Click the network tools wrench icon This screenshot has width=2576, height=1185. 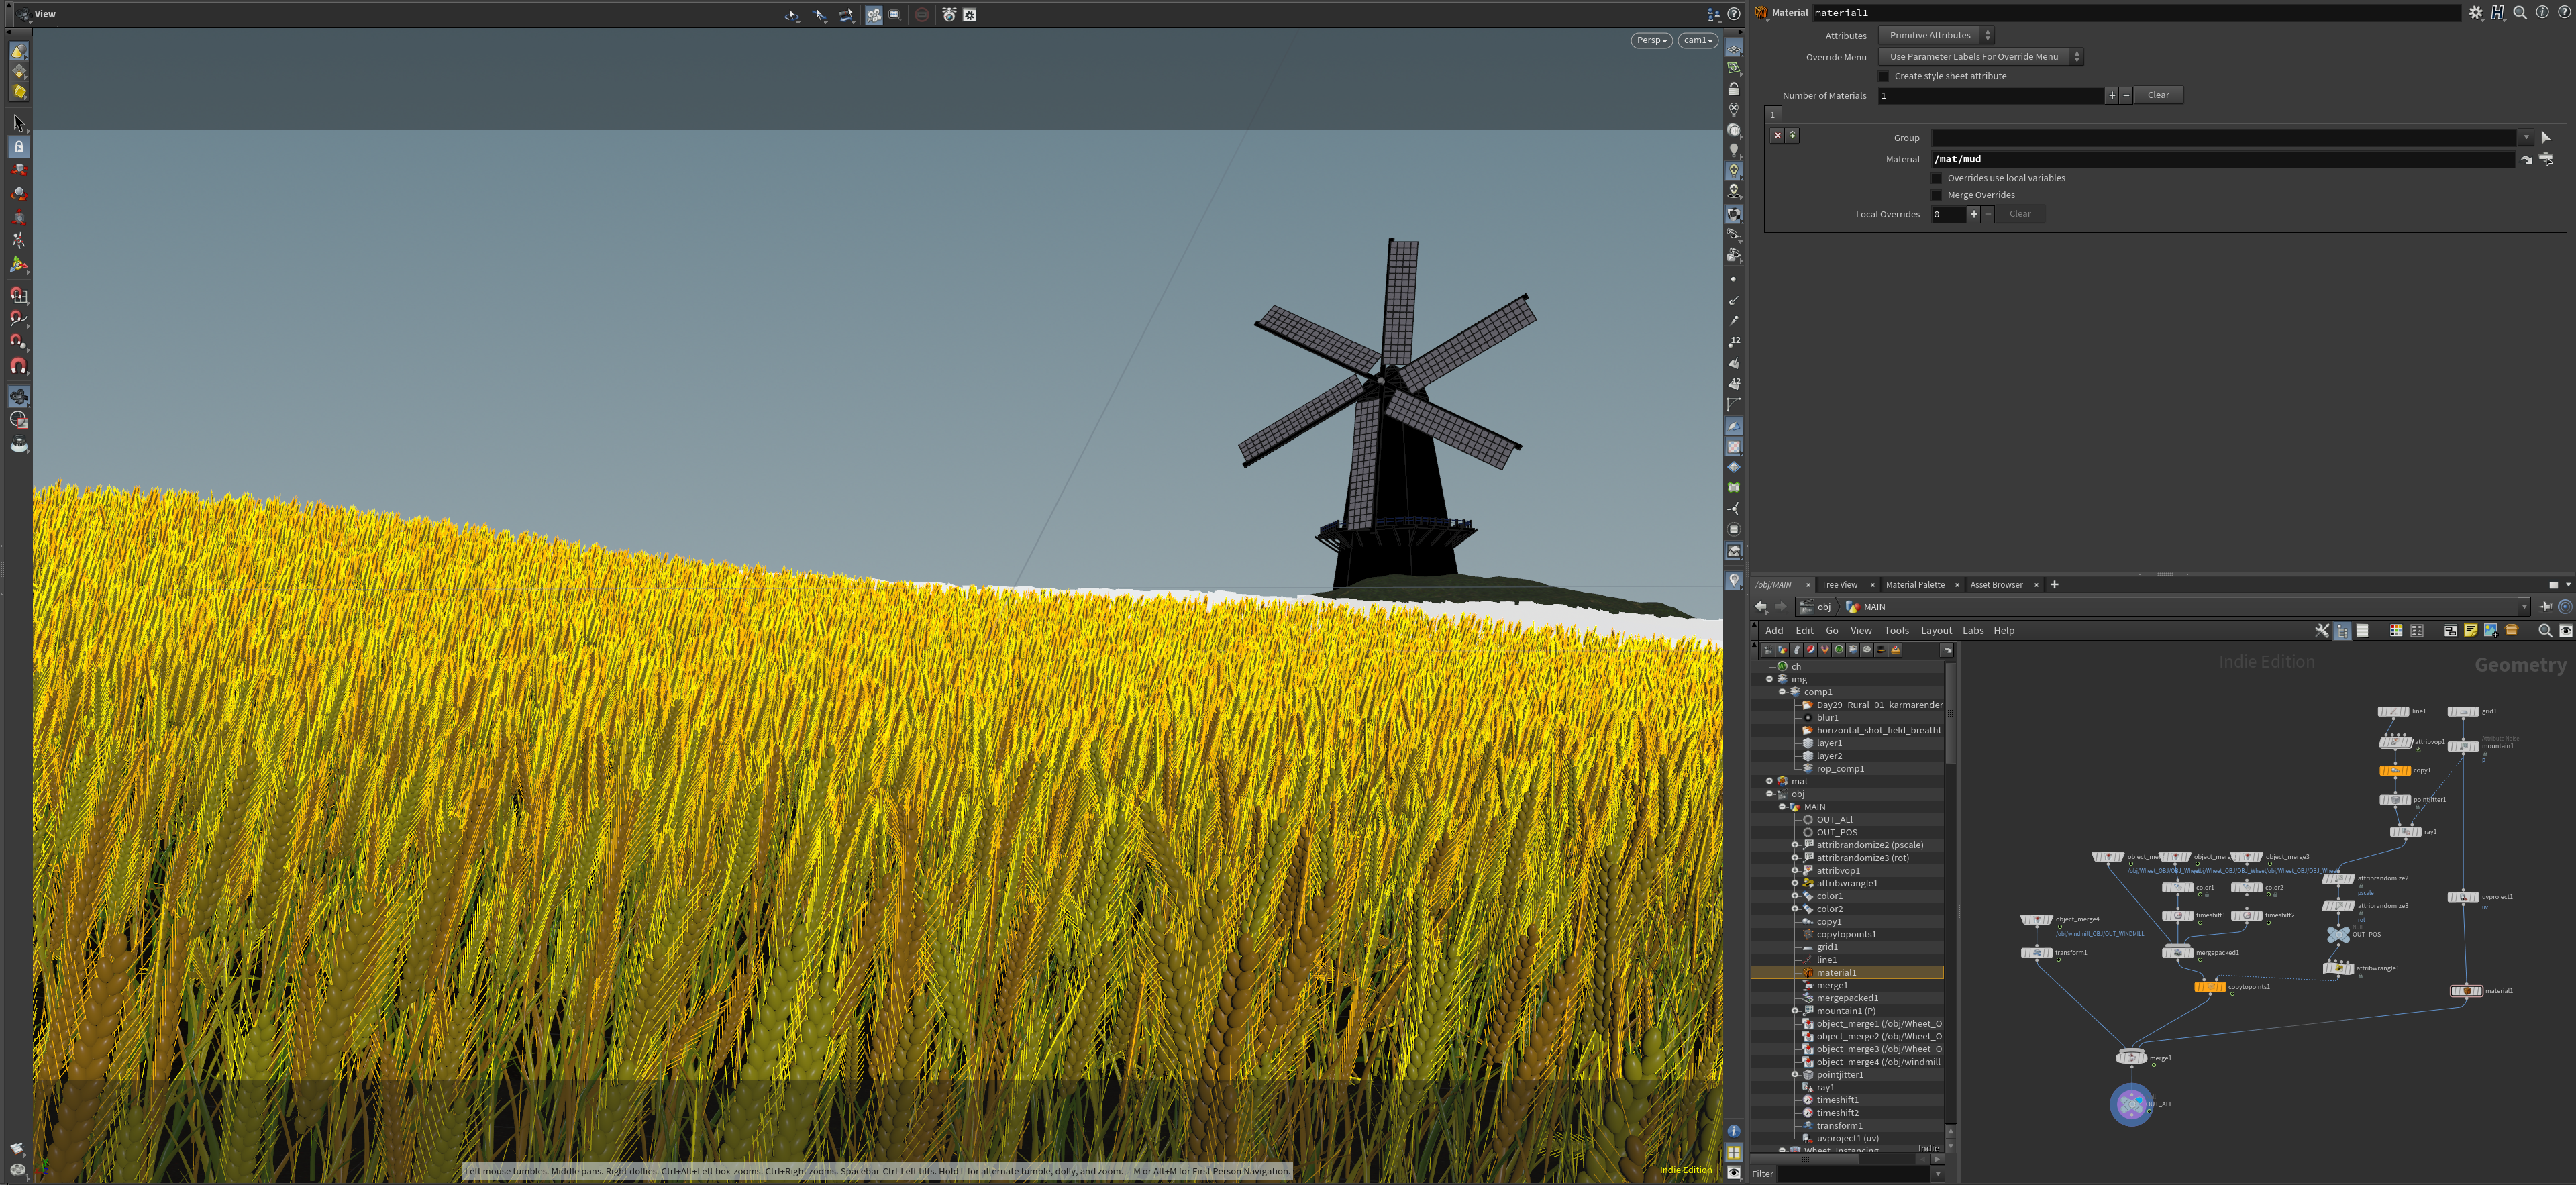(x=2322, y=631)
